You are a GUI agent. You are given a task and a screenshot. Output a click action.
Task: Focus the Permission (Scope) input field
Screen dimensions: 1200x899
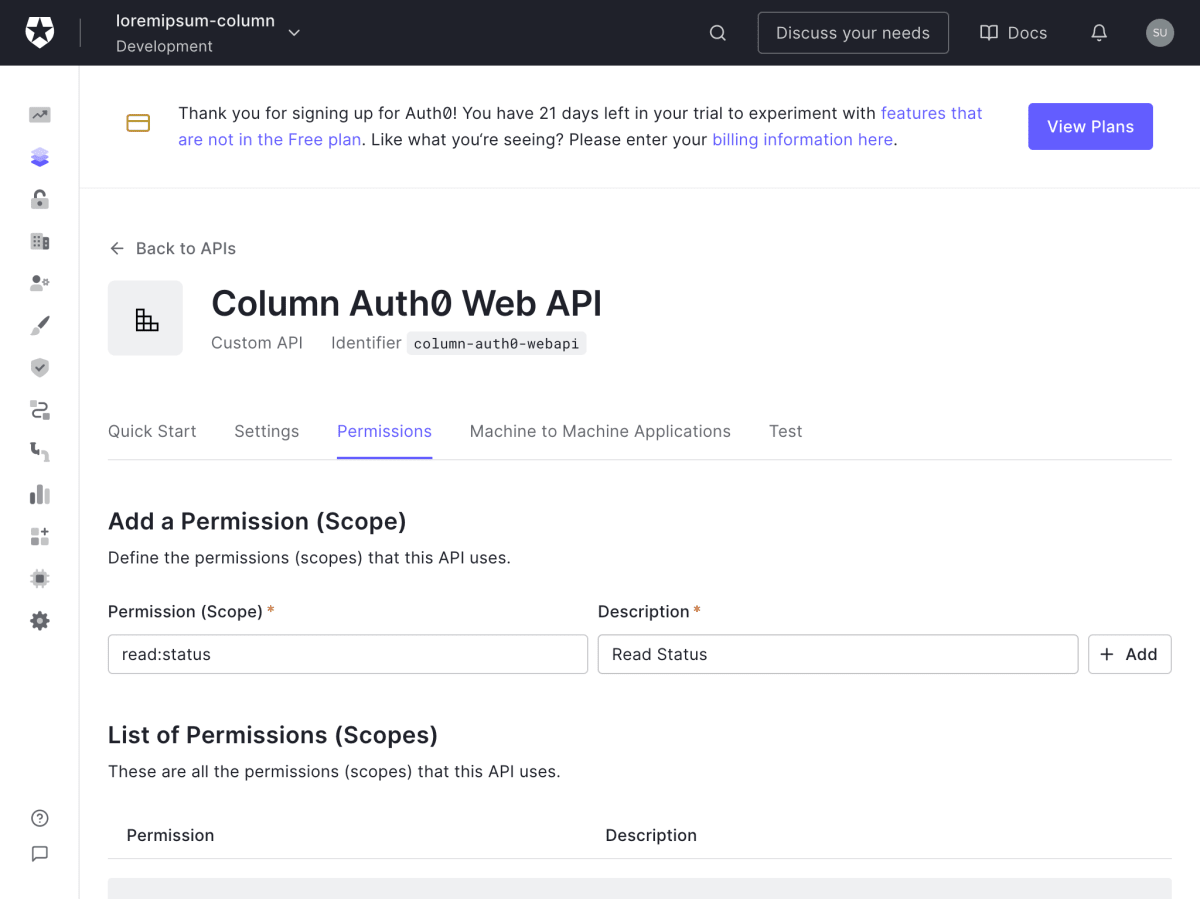348,654
